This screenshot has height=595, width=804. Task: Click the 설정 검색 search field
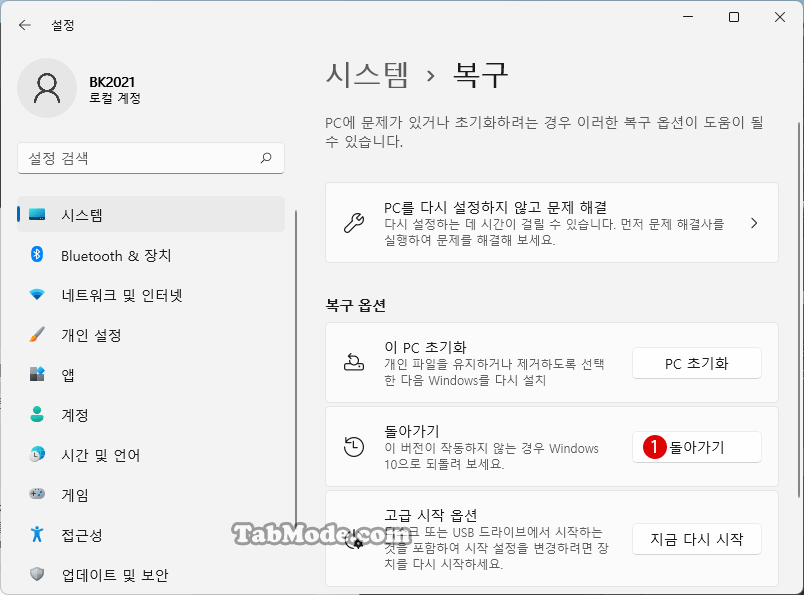coord(151,158)
